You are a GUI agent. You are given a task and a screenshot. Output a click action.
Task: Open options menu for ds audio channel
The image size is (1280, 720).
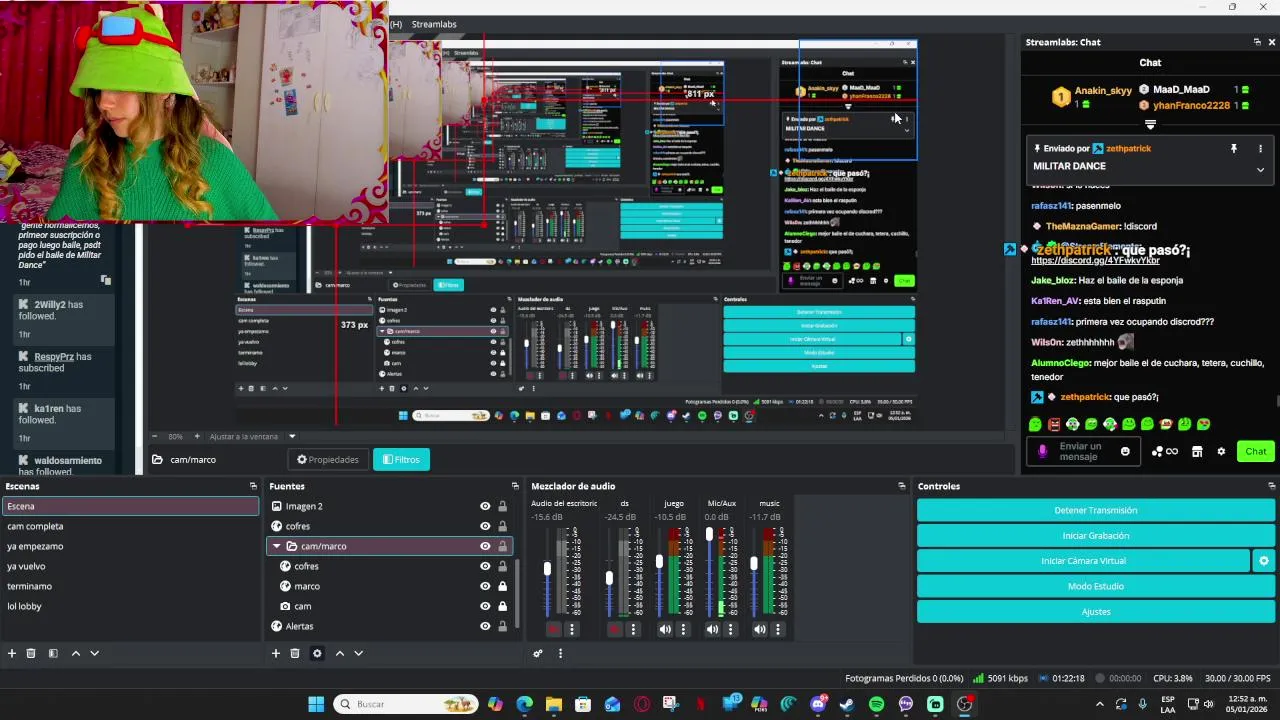[633, 629]
